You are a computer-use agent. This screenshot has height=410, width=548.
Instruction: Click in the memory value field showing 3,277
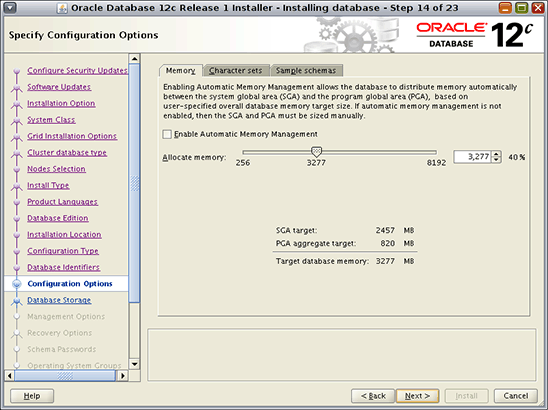coord(473,157)
